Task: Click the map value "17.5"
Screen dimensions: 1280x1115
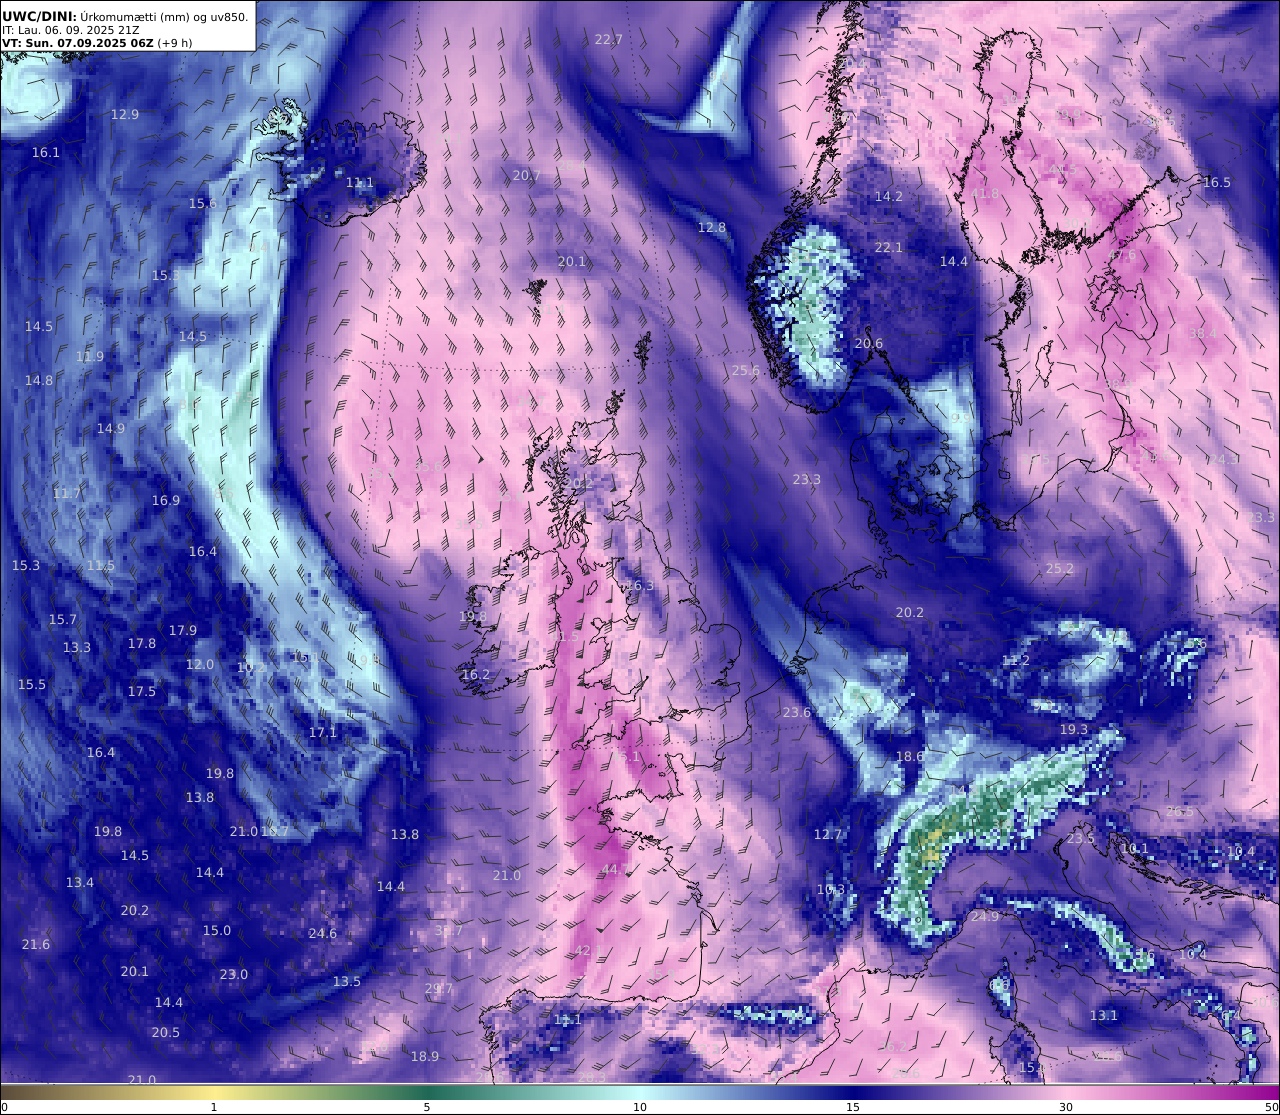Action: pos(142,692)
